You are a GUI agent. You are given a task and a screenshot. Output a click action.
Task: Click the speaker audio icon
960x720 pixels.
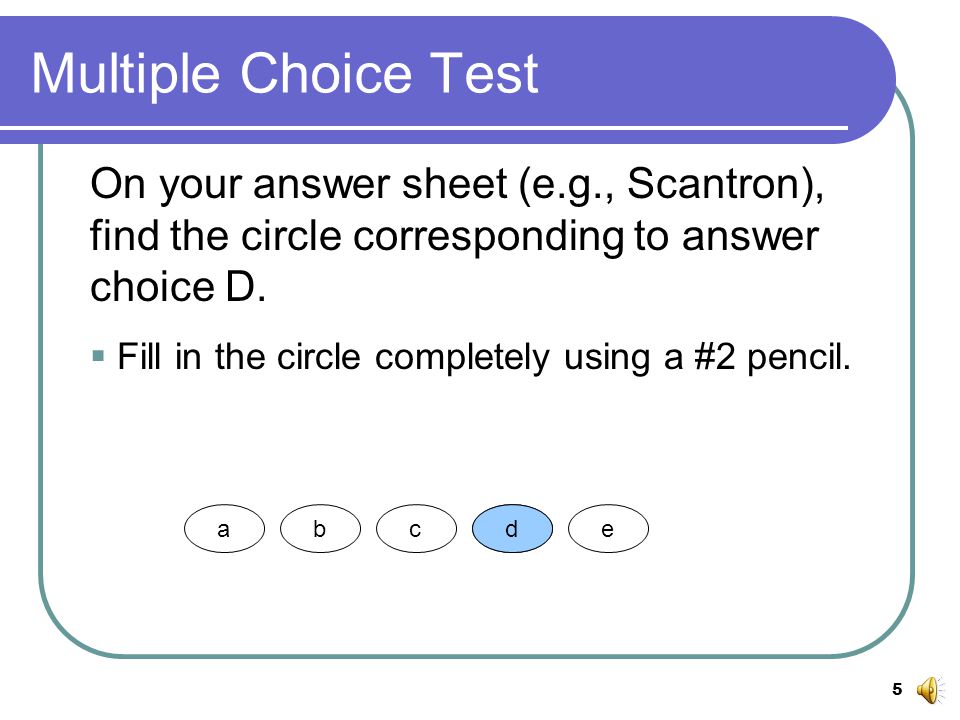tap(931, 690)
